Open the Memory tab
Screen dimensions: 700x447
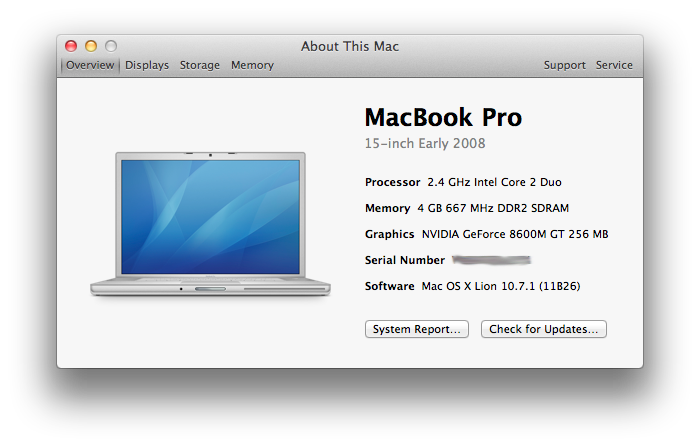coord(252,65)
